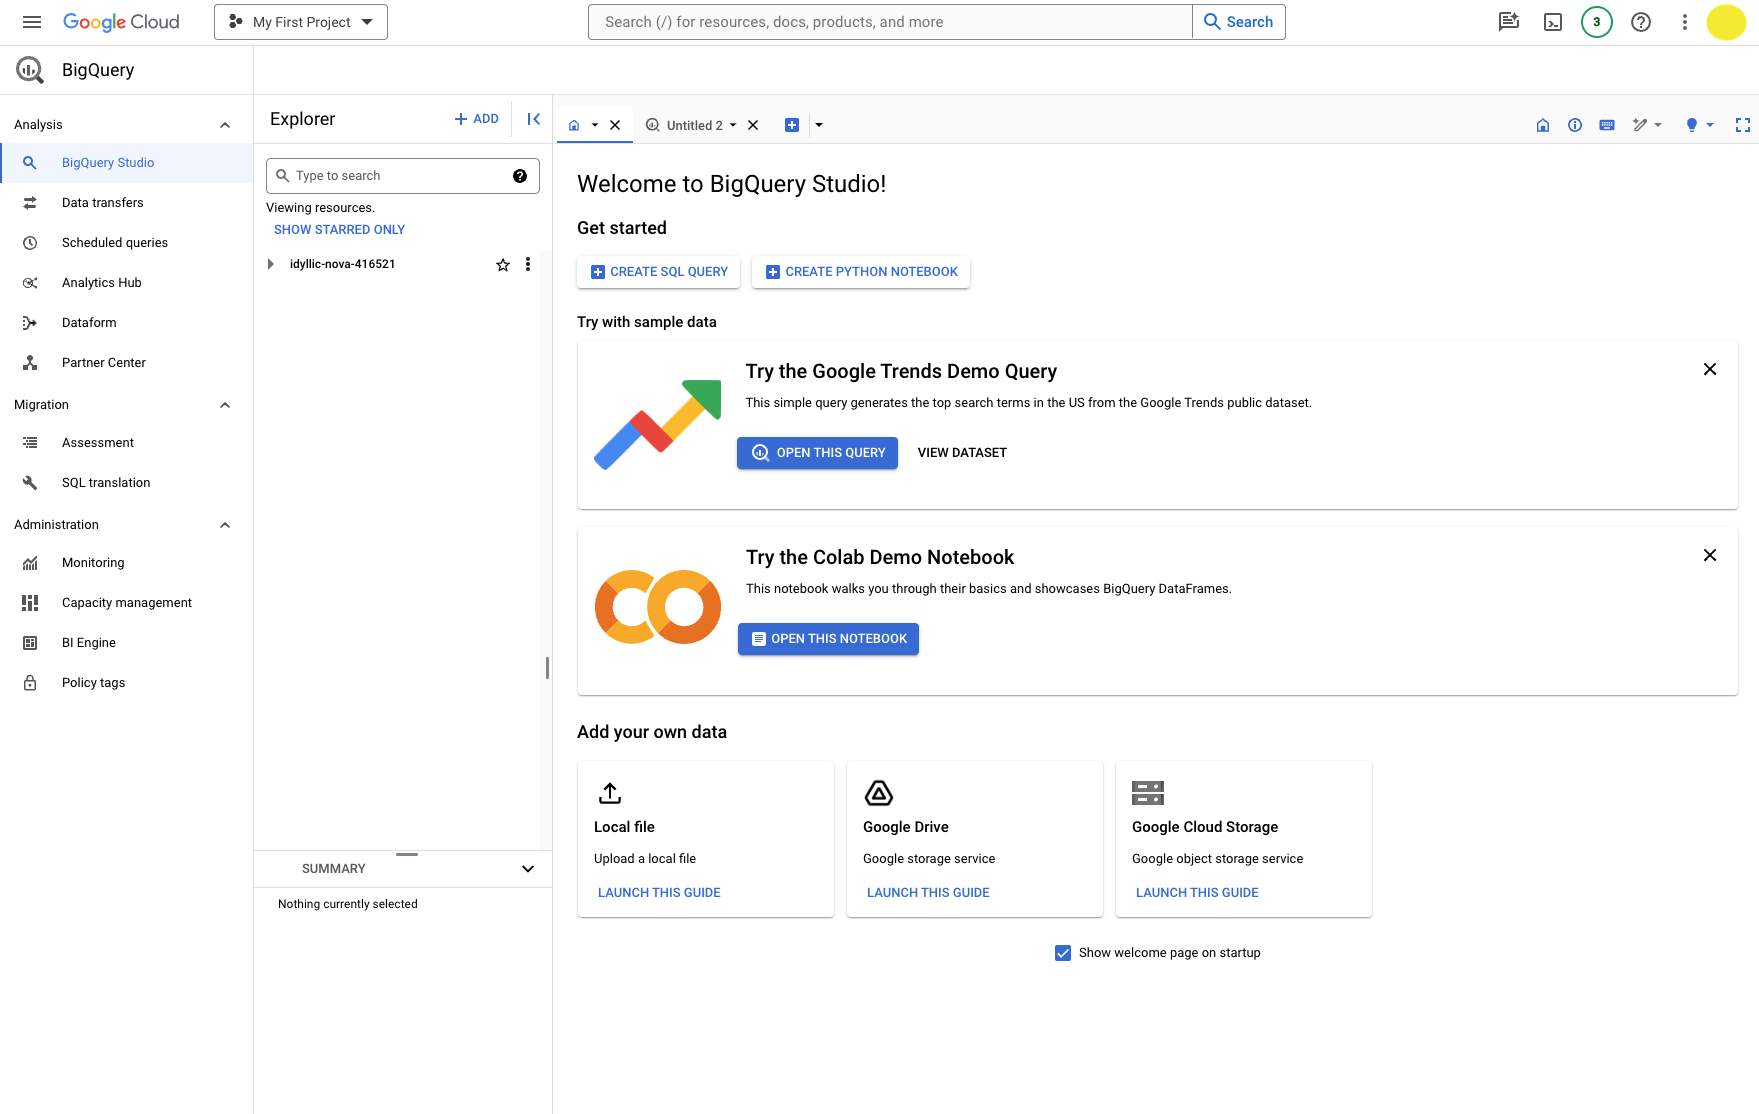The height and width of the screenshot is (1114, 1759).
Task: Expand the idyllic-nova-416521 project tree
Action: click(x=271, y=264)
